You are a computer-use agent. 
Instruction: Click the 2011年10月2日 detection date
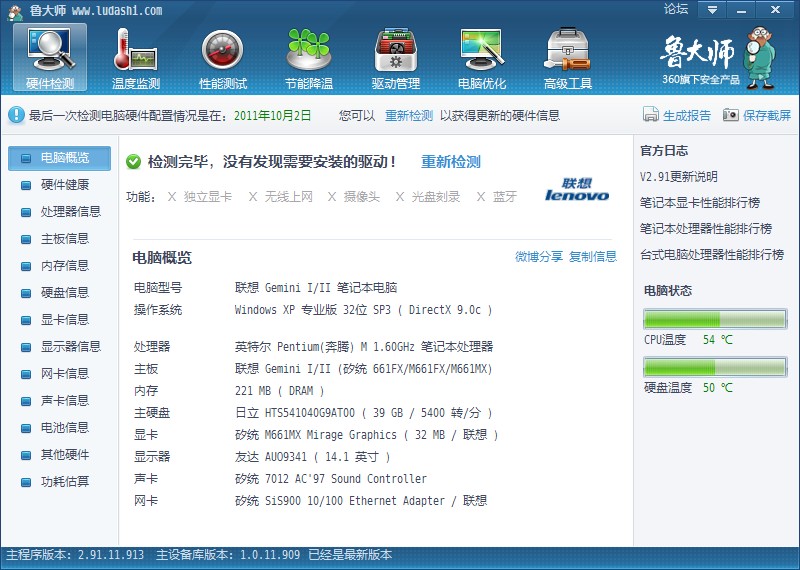pos(272,116)
